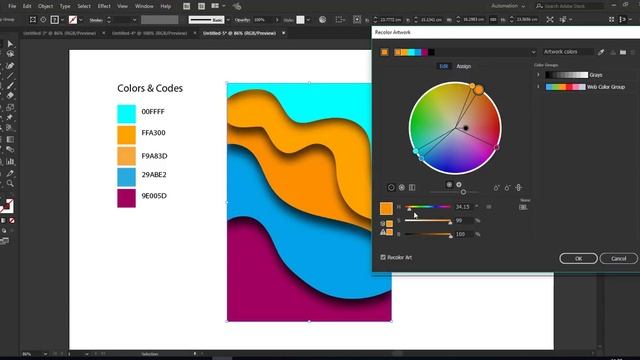Viewport: 640px width, 360px height.
Task: Open the harmony rules dropdown arrow
Action: [x=533, y=52]
